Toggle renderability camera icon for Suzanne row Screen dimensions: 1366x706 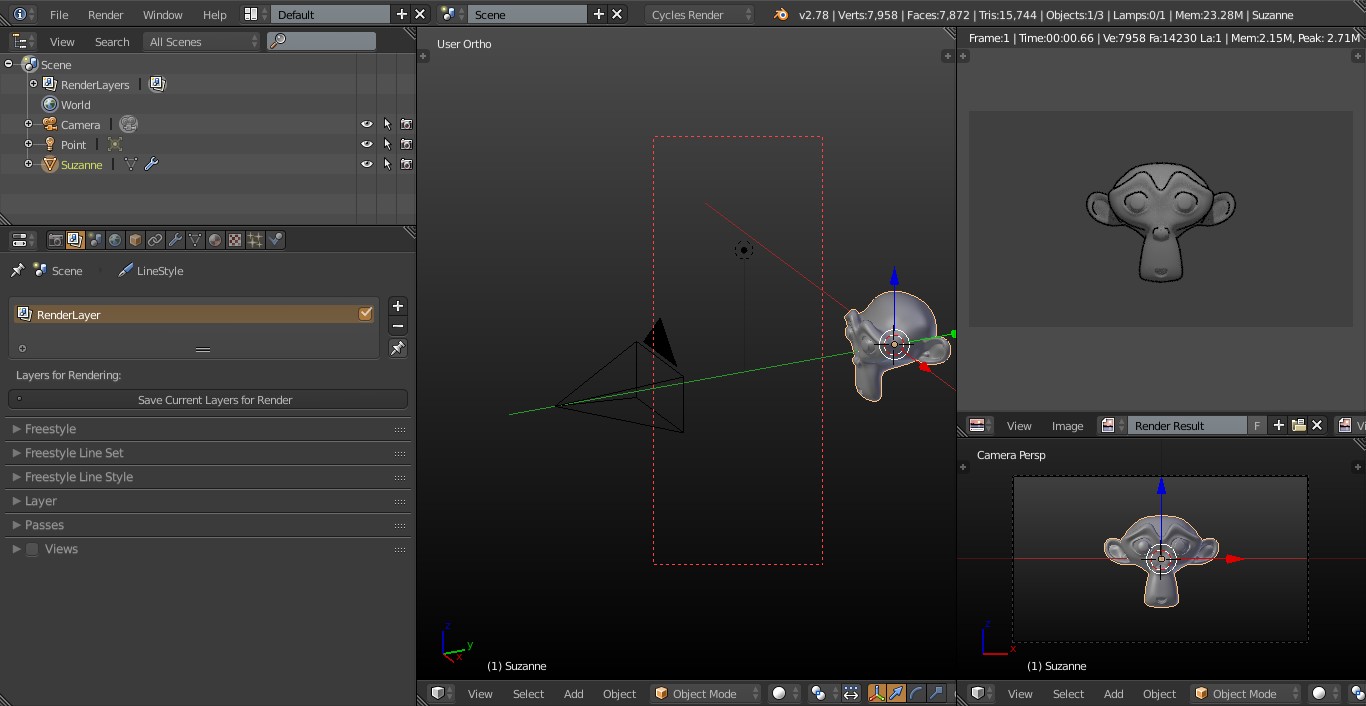(406, 164)
